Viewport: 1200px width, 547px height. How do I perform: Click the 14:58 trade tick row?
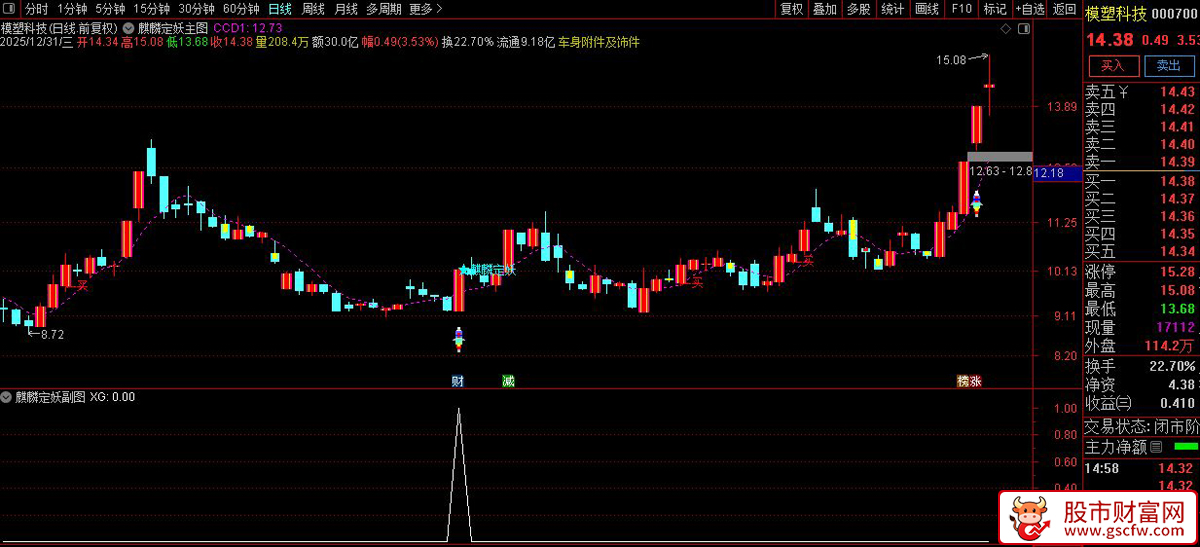click(1141, 467)
